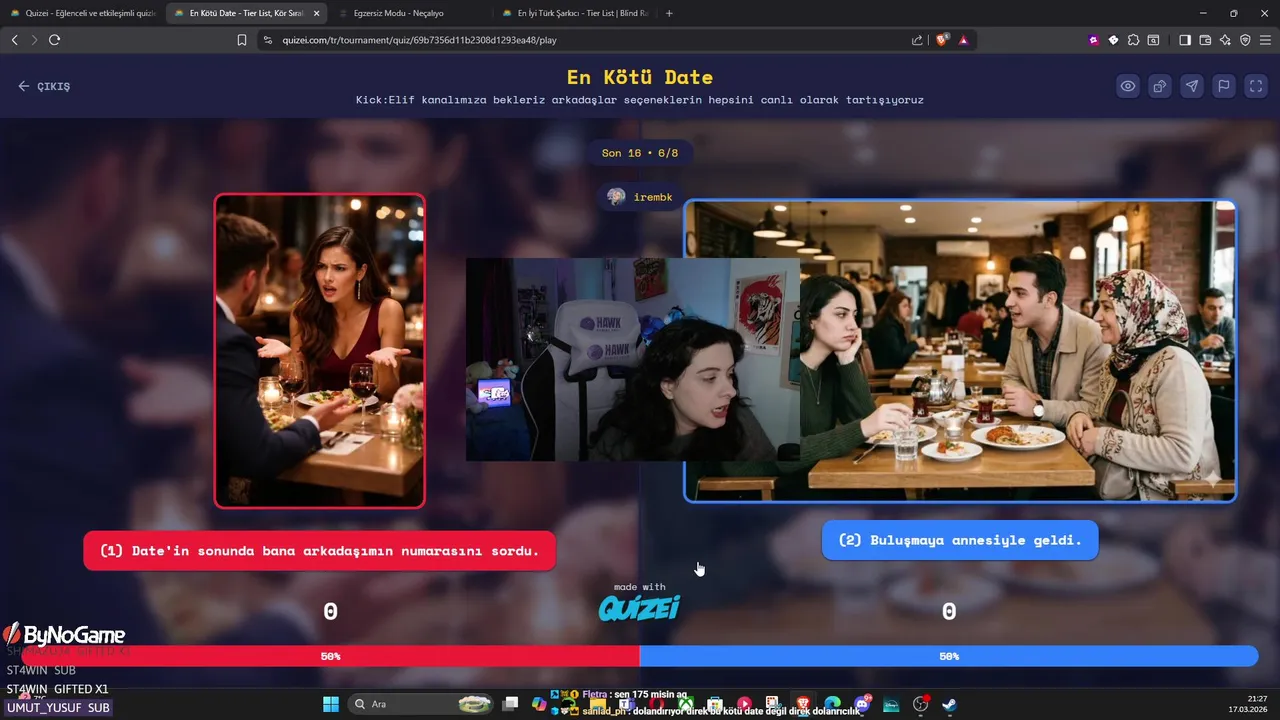The image size is (1280, 720).
Task: Go back in browser history
Action: (x=14, y=40)
